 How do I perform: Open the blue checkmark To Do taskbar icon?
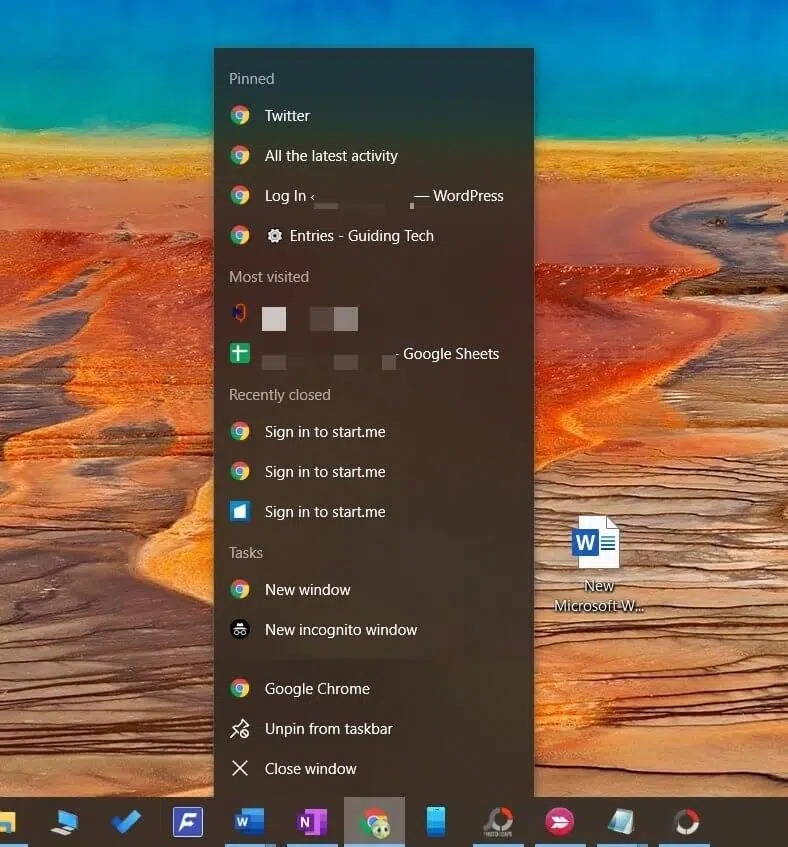[126, 822]
